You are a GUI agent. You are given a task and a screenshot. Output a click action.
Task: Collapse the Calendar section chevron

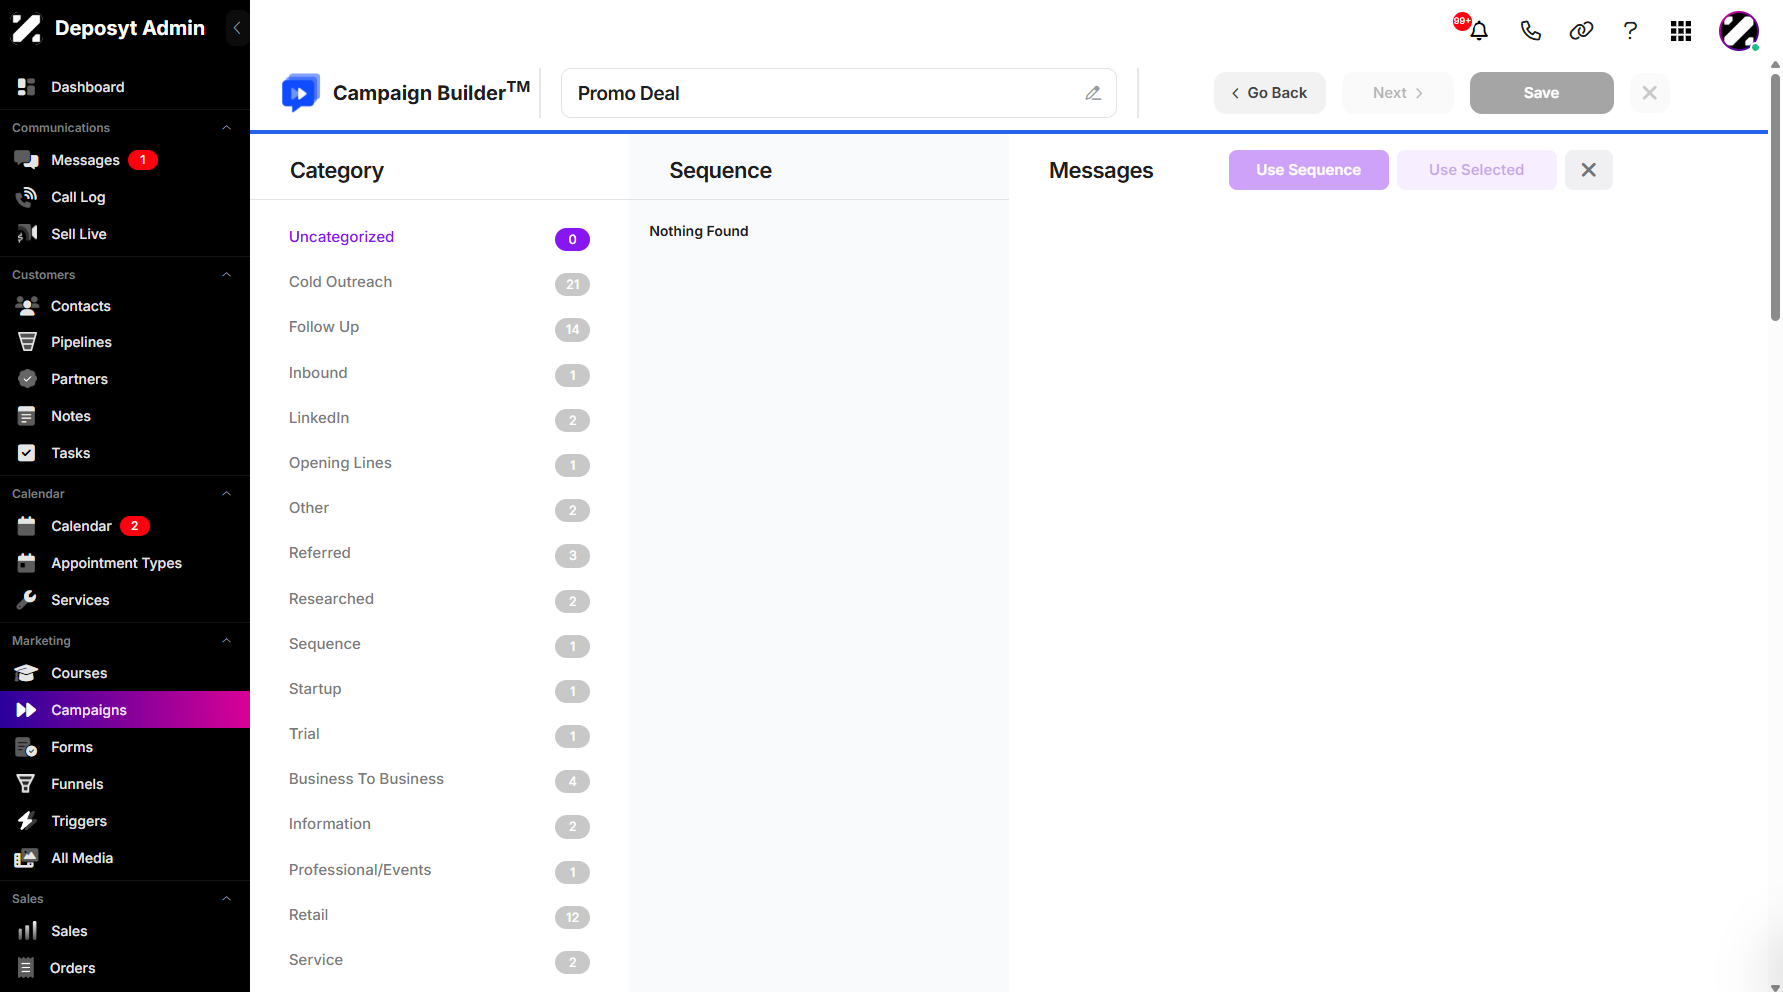pos(226,494)
